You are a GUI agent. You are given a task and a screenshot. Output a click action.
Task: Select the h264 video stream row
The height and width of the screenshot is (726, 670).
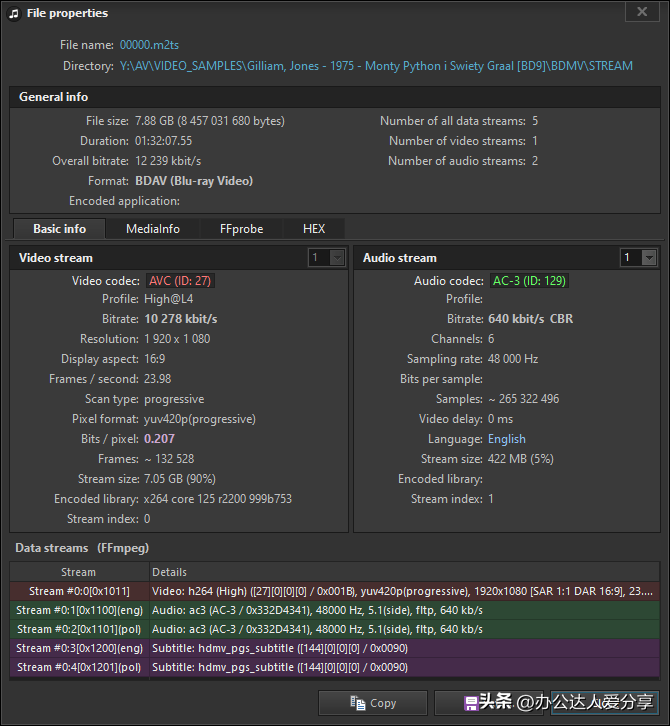coord(335,591)
